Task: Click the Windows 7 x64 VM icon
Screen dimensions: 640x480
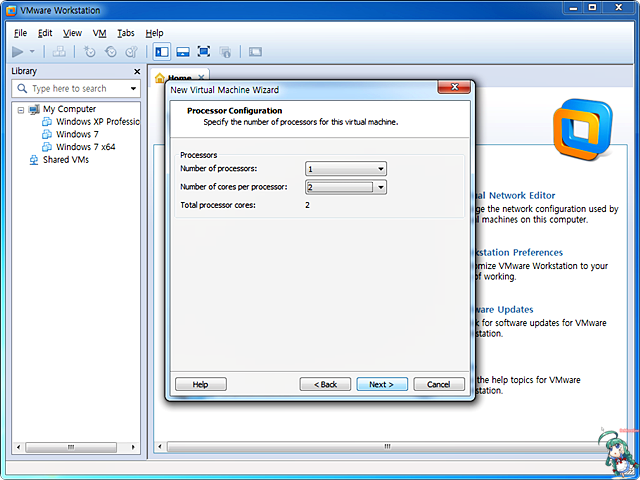Action: point(47,147)
